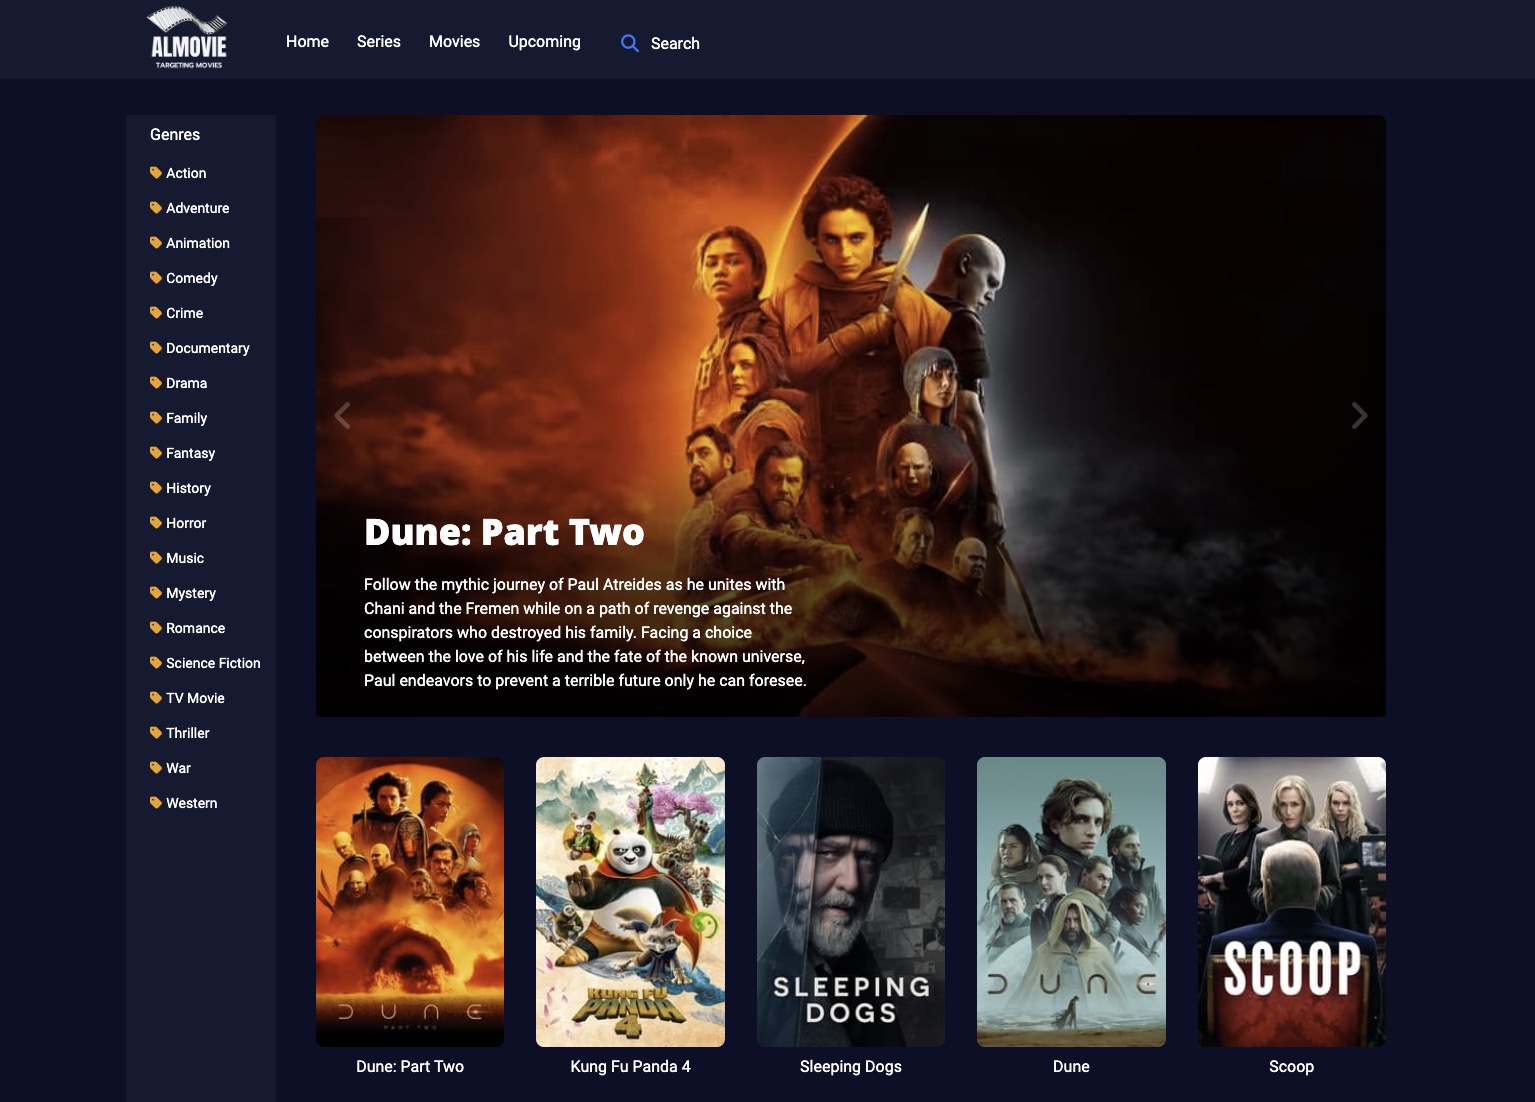Click the tag icon beside Romance
The image size is (1535, 1102).
[156, 628]
